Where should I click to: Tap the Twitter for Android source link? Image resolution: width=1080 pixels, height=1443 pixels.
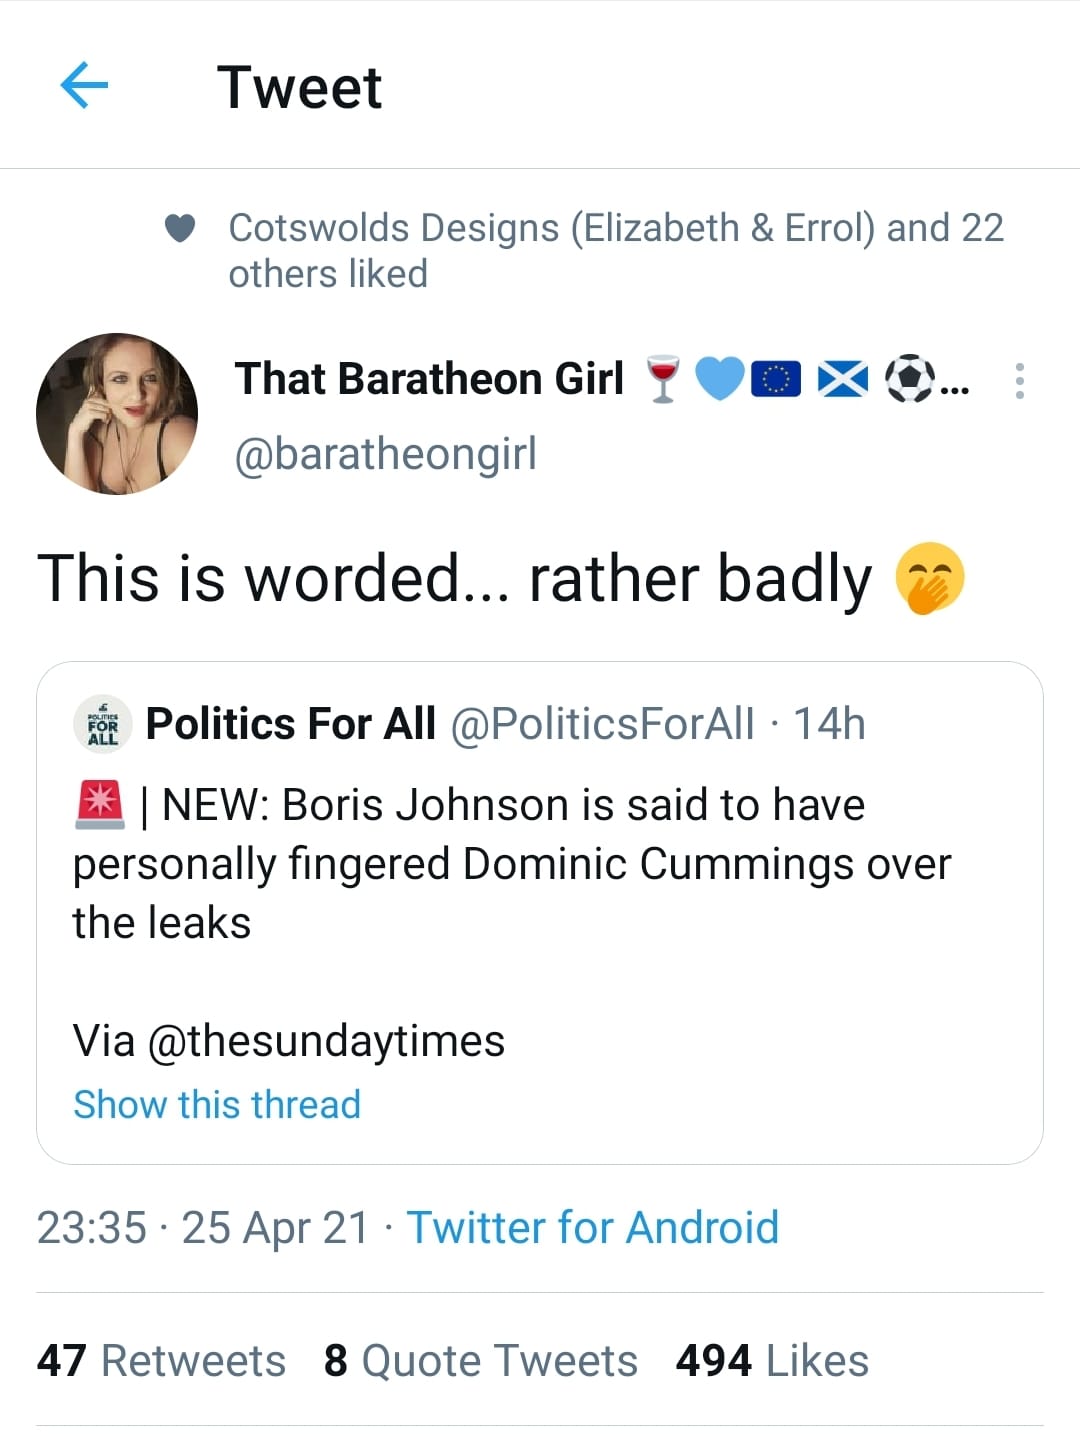pos(592,1227)
